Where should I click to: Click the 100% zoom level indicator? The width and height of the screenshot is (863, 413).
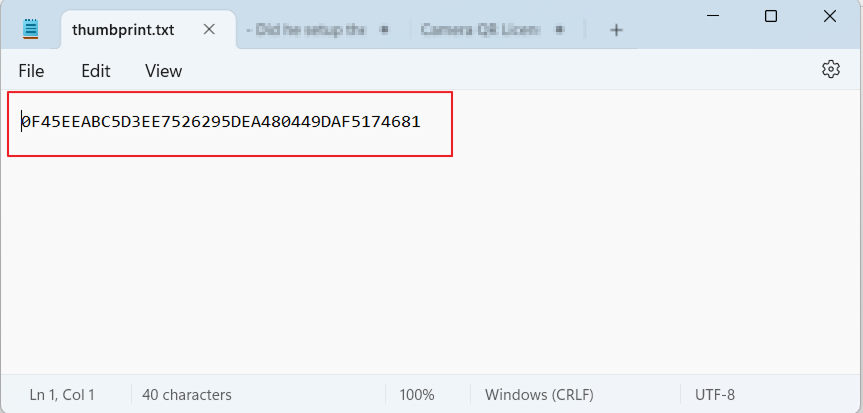click(417, 395)
